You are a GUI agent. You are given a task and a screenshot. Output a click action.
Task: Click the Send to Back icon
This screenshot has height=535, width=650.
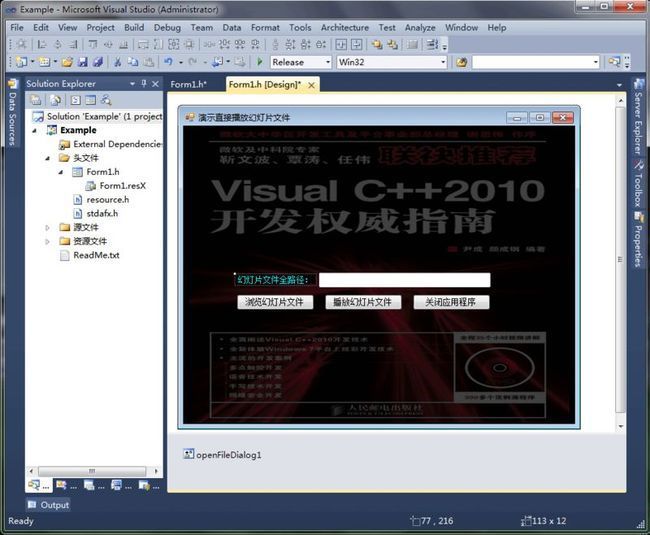[x=392, y=44]
